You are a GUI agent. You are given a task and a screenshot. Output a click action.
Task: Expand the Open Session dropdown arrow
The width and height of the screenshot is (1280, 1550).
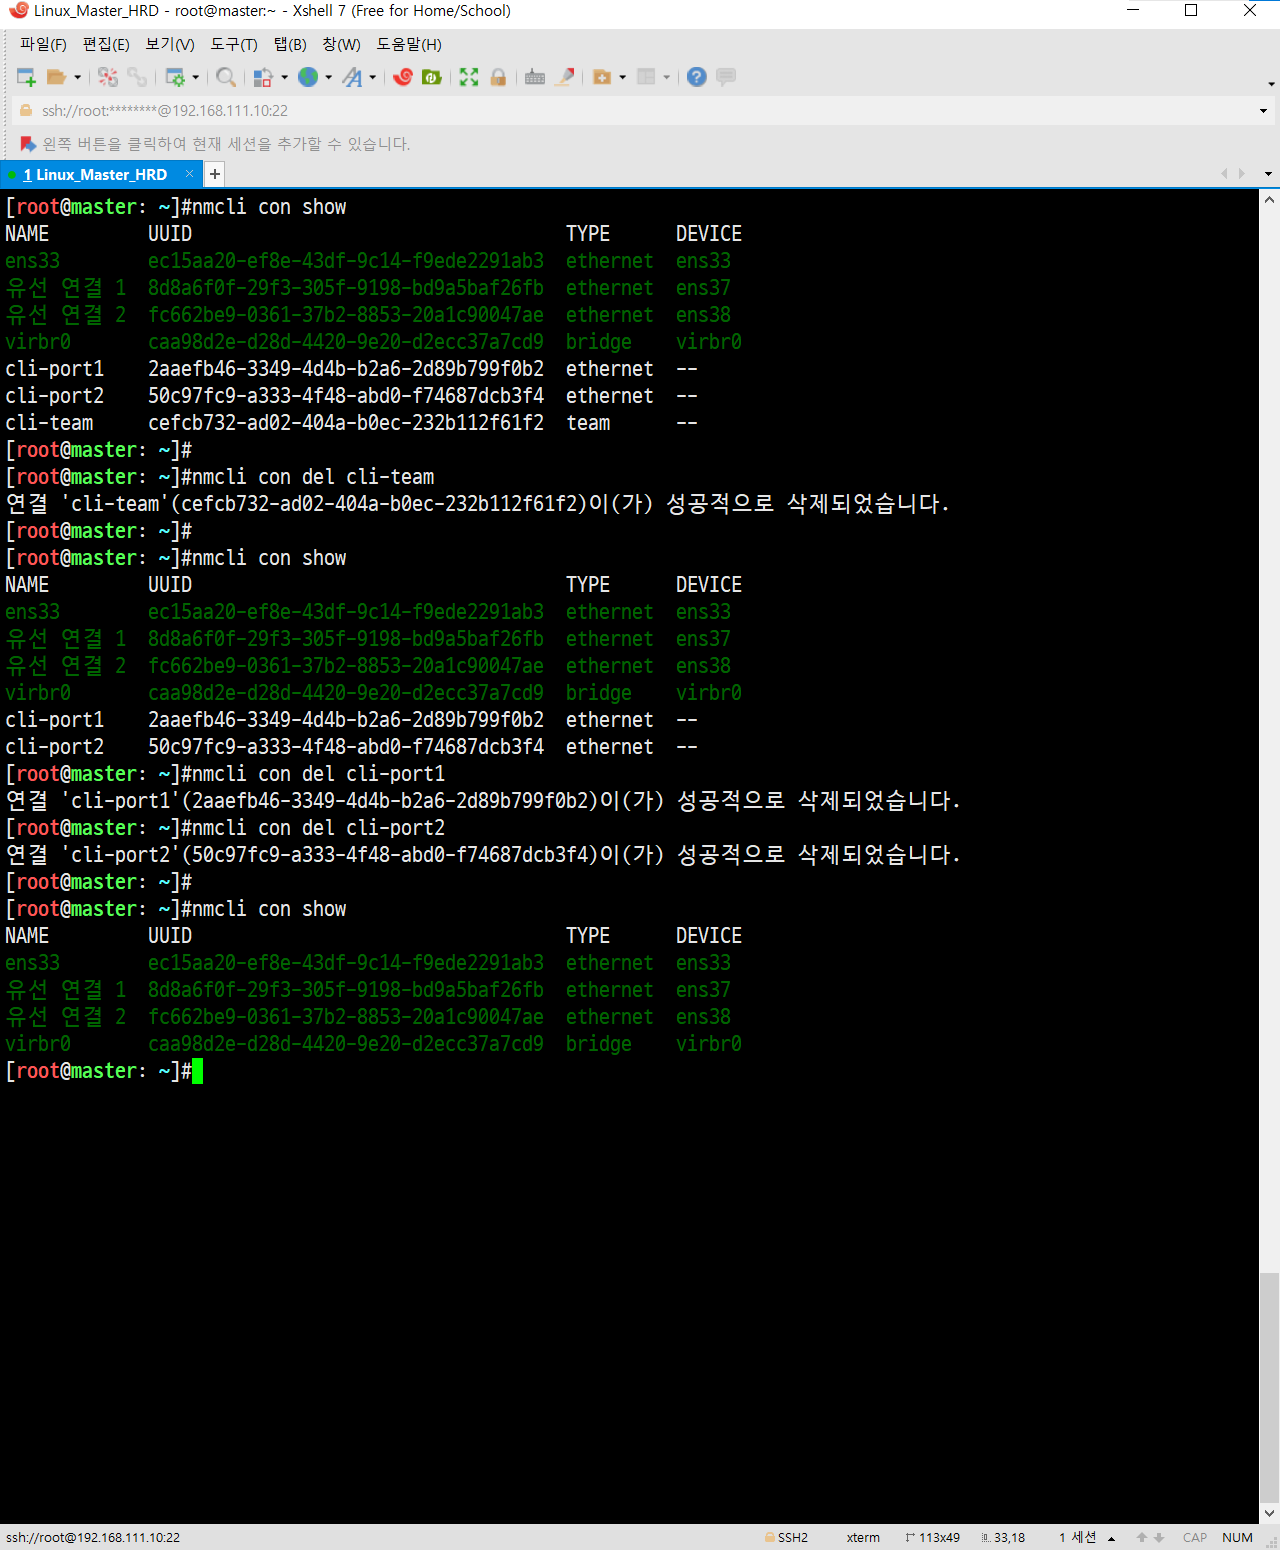click(x=78, y=77)
